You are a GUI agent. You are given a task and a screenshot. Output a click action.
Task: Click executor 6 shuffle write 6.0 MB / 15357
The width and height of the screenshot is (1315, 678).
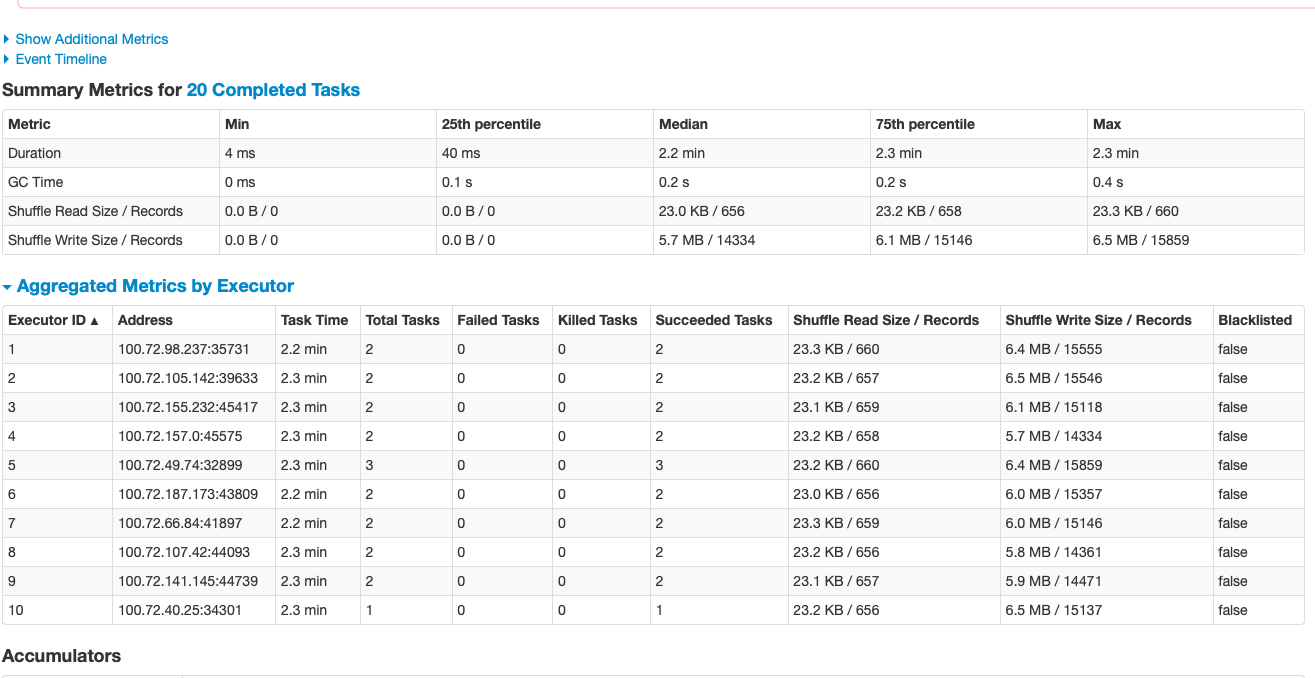1054,494
